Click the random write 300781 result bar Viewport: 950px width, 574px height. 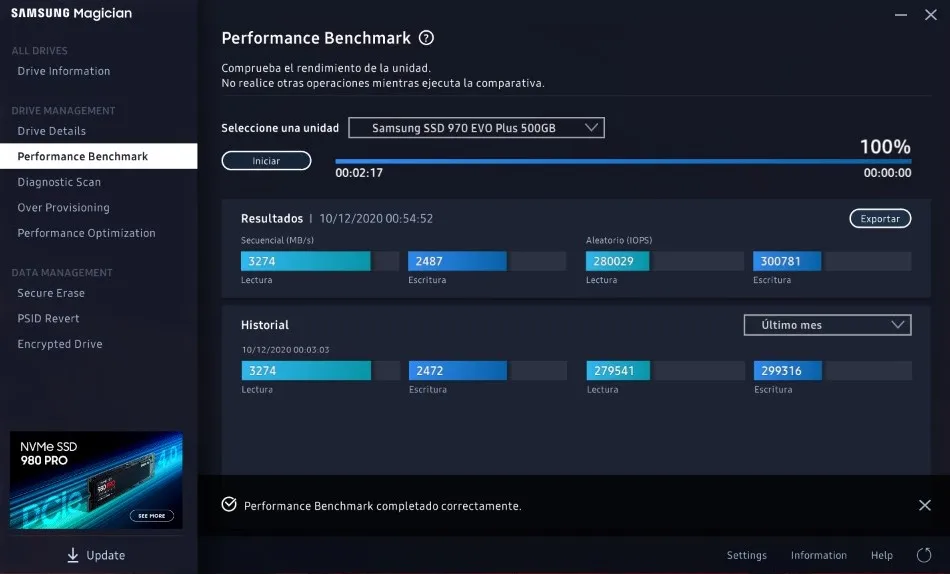click(832, 261)
